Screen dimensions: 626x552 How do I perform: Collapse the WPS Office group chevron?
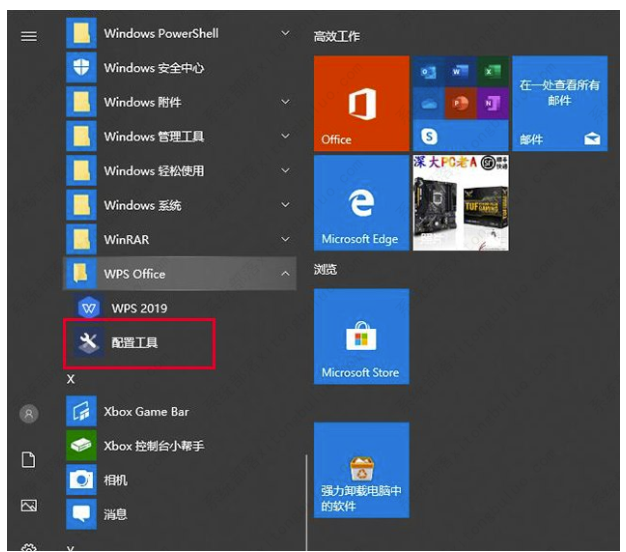(285, 273)
